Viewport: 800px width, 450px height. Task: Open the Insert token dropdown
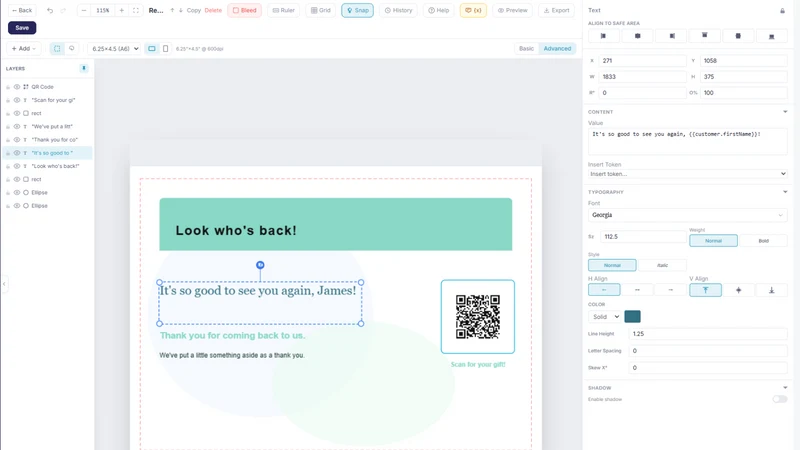coord(687,174)
